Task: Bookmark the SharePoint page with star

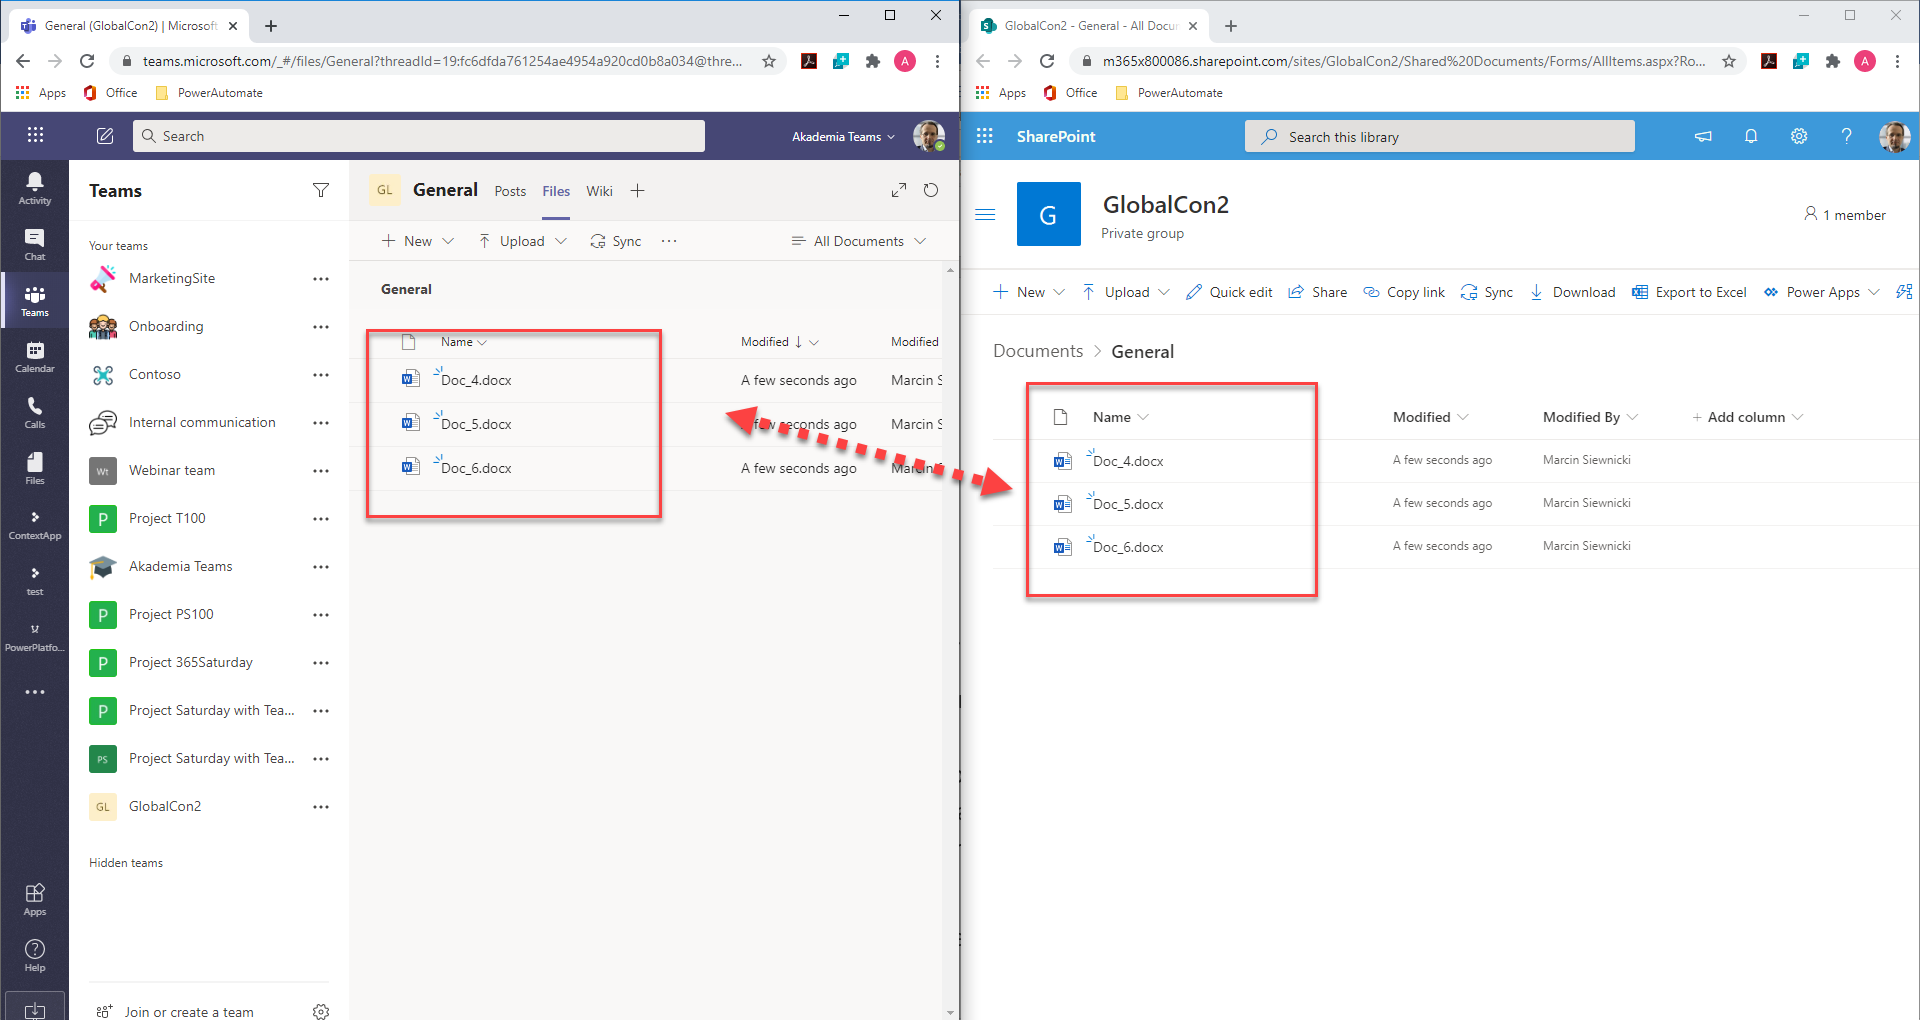Action: click(x=1729, y=61)
